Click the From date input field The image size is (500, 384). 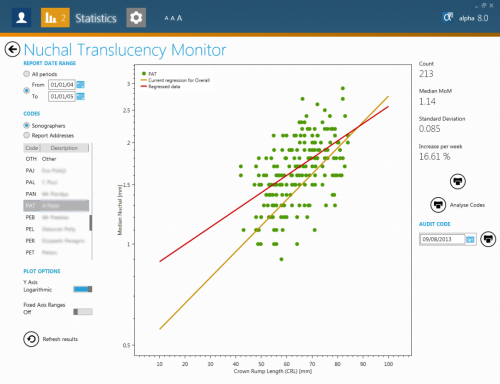coord(62,85)
